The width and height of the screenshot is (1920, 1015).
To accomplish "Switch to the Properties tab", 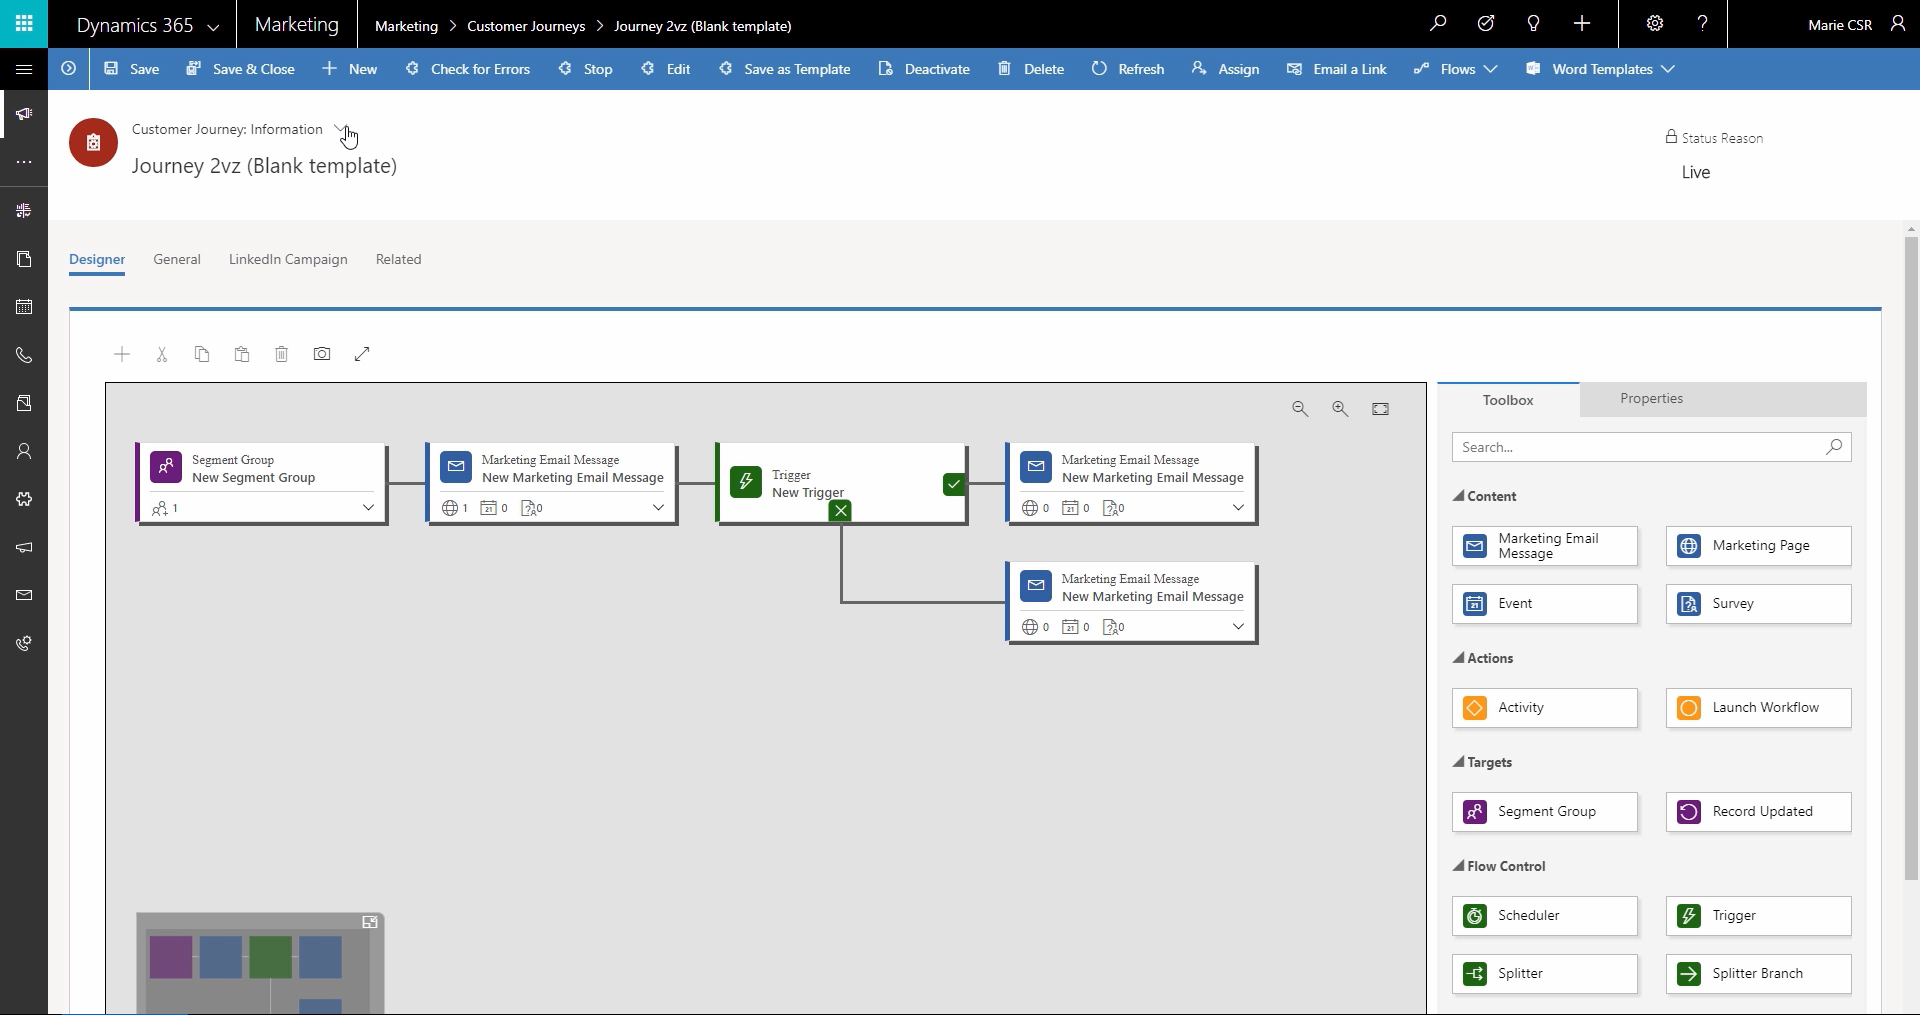I will coord(1651,398).
